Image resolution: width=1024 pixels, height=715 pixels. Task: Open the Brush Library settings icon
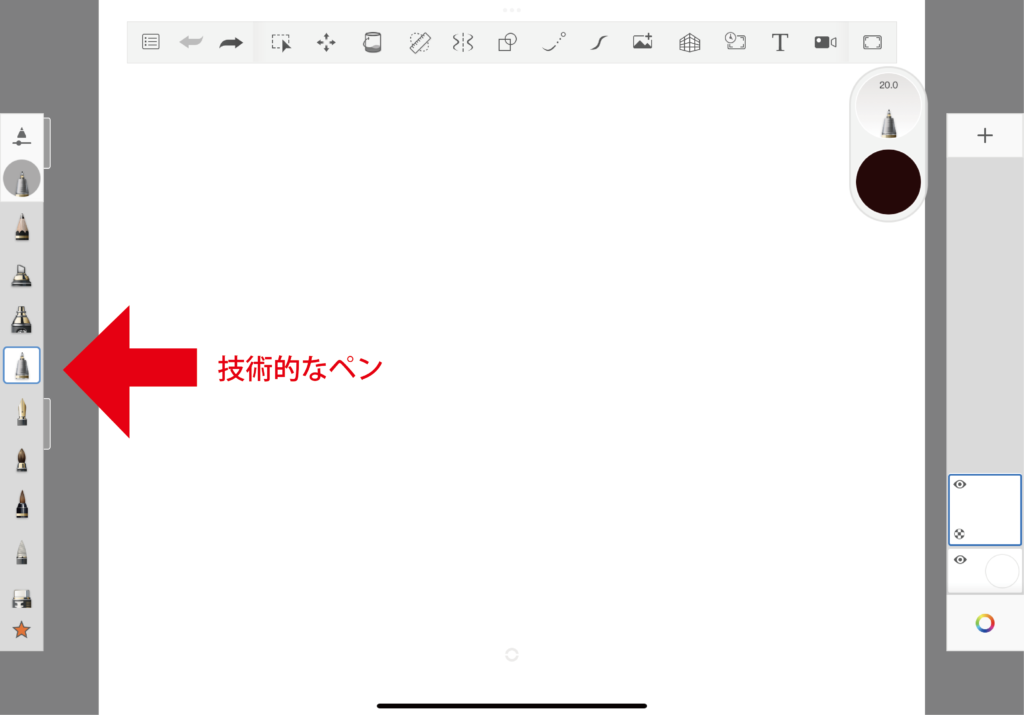22,136
